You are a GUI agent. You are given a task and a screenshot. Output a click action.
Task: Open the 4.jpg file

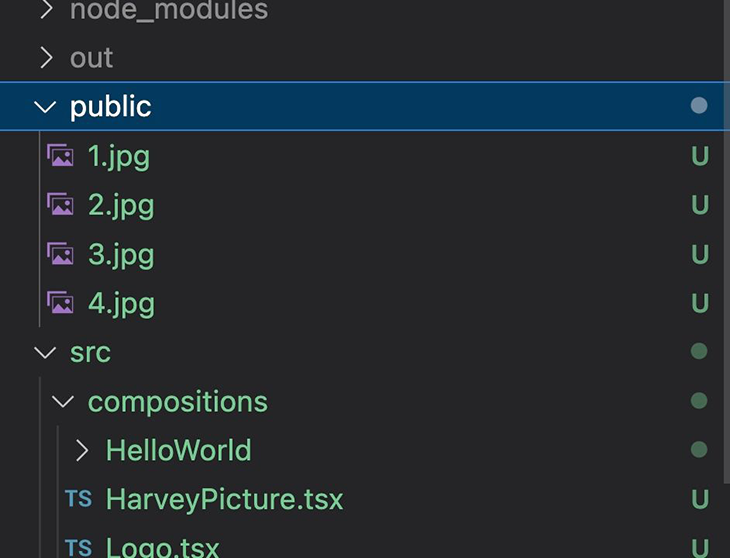(121, 302)
